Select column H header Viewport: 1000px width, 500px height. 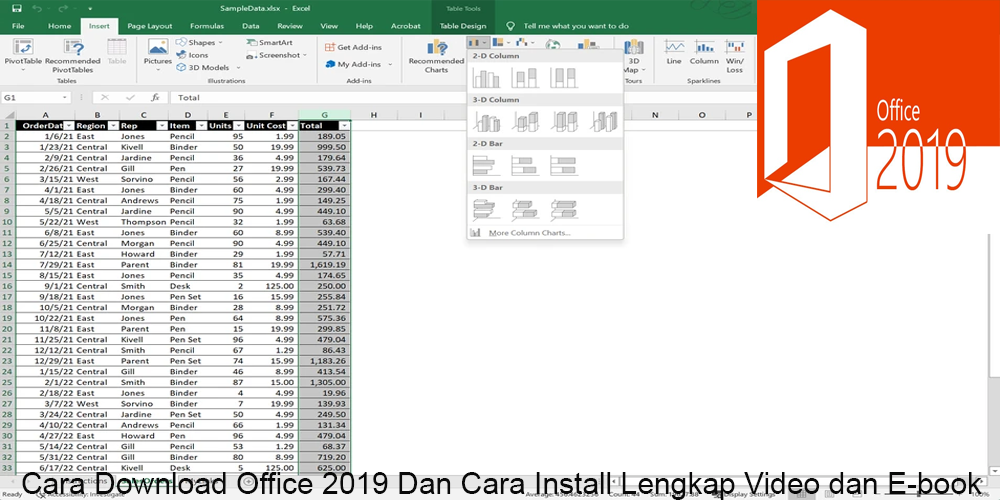[x=373, y=115]
